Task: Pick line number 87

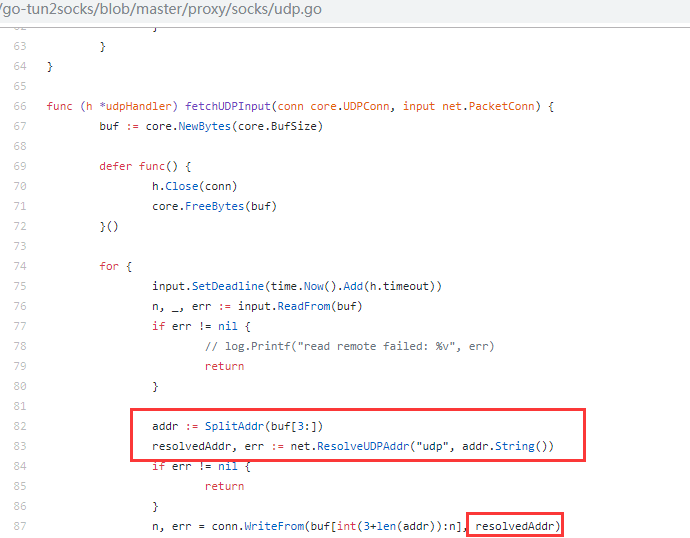Action: pos(20,526)
